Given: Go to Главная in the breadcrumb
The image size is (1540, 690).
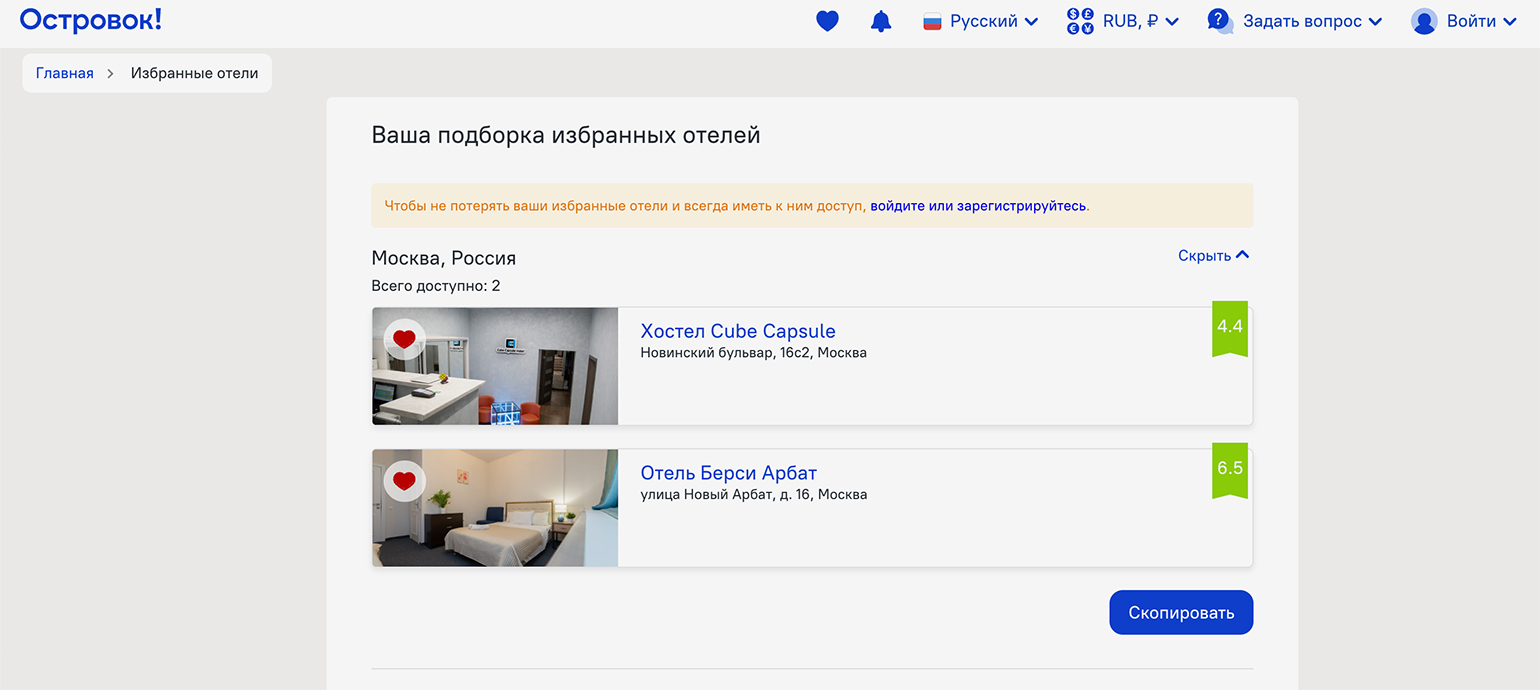Looking at the screenshot, I should click(x=65, y=73).
